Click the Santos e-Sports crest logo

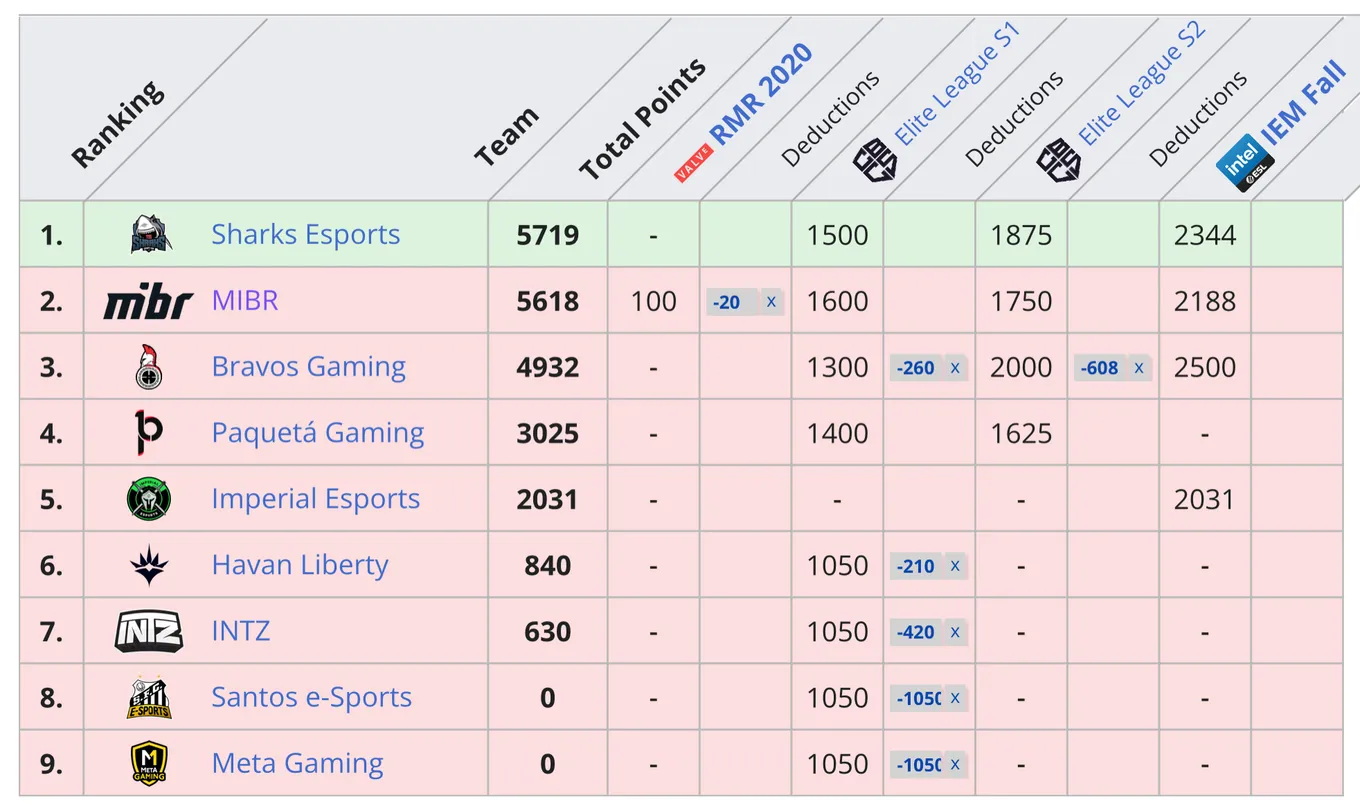pyautogui.click(x=149, y=697)
